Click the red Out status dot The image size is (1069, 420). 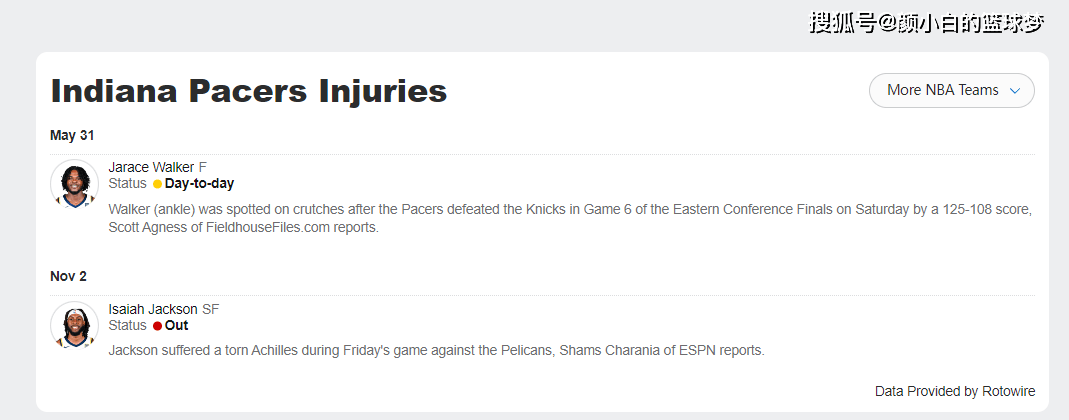pyautogui.click(x=157, y=326)
